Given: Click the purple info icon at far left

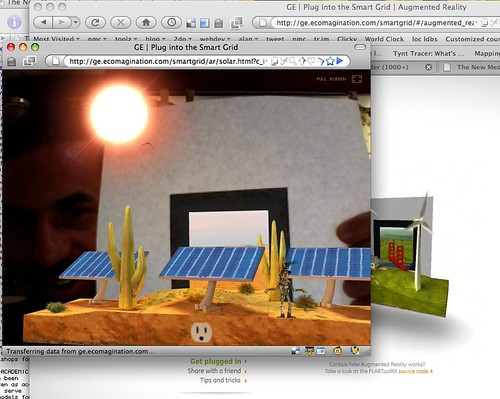Looking at the screenshot, I should click(14, 22).
